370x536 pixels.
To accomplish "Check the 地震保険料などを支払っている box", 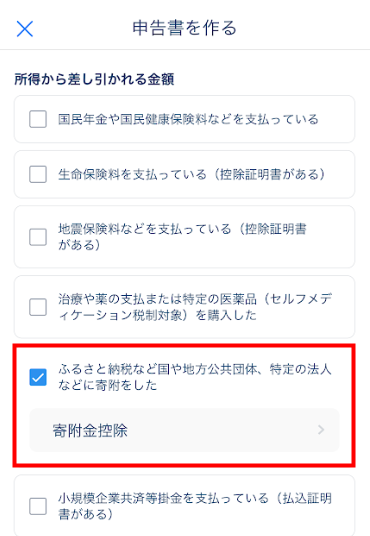I will pos(38,237).
